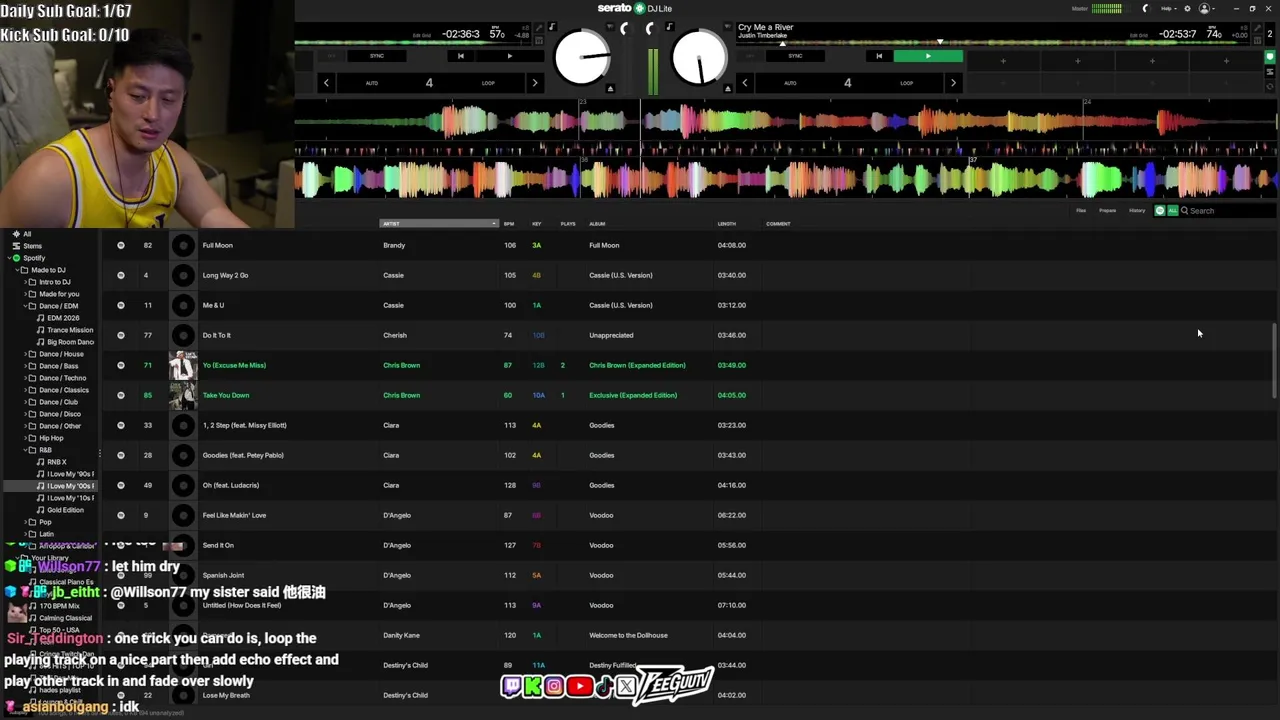1280x720 pixels.
Task: Open the Help menu
Action: 1167,8
